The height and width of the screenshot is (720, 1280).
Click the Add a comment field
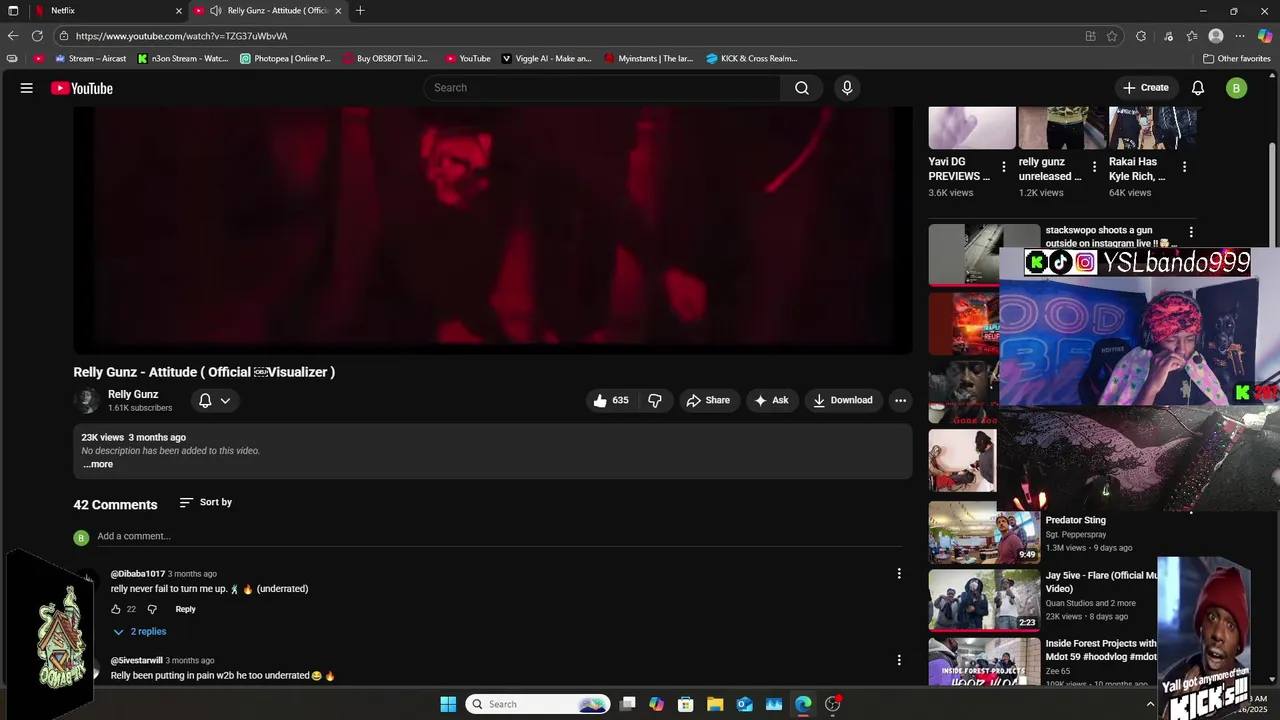500,537
